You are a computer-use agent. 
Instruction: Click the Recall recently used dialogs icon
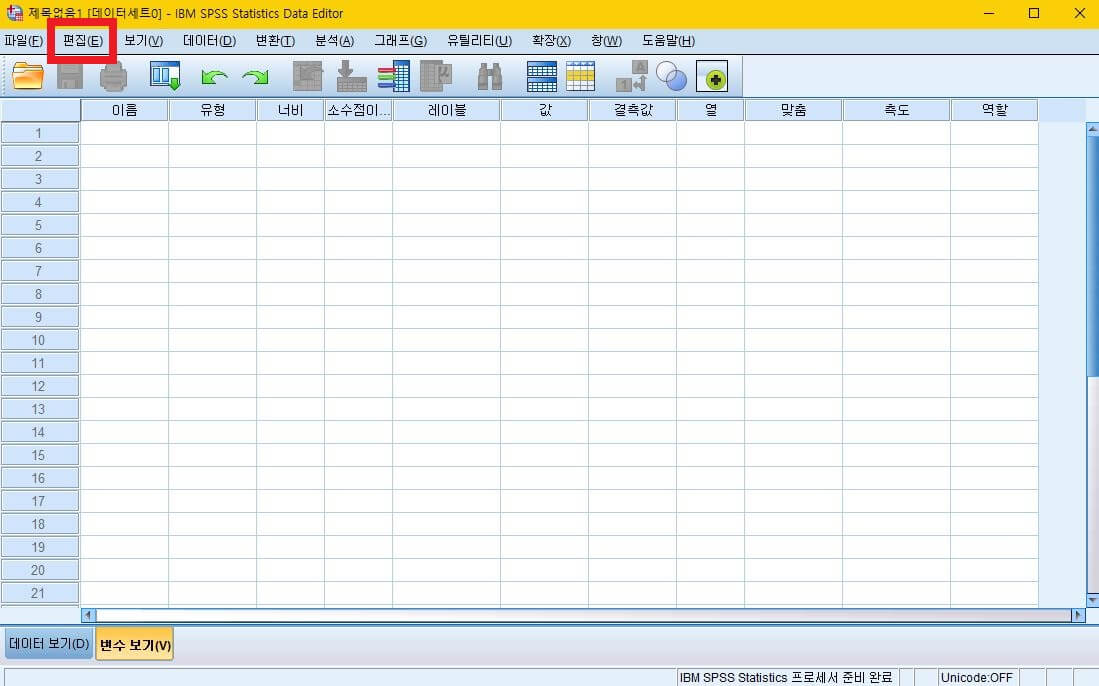click(164, 76)
